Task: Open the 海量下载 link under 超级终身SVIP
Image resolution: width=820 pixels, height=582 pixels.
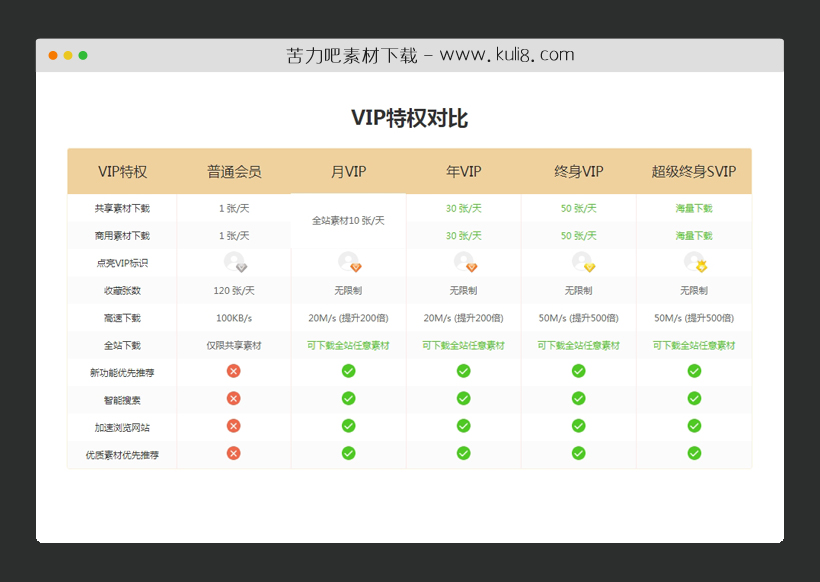Action: tap(694, 208)
